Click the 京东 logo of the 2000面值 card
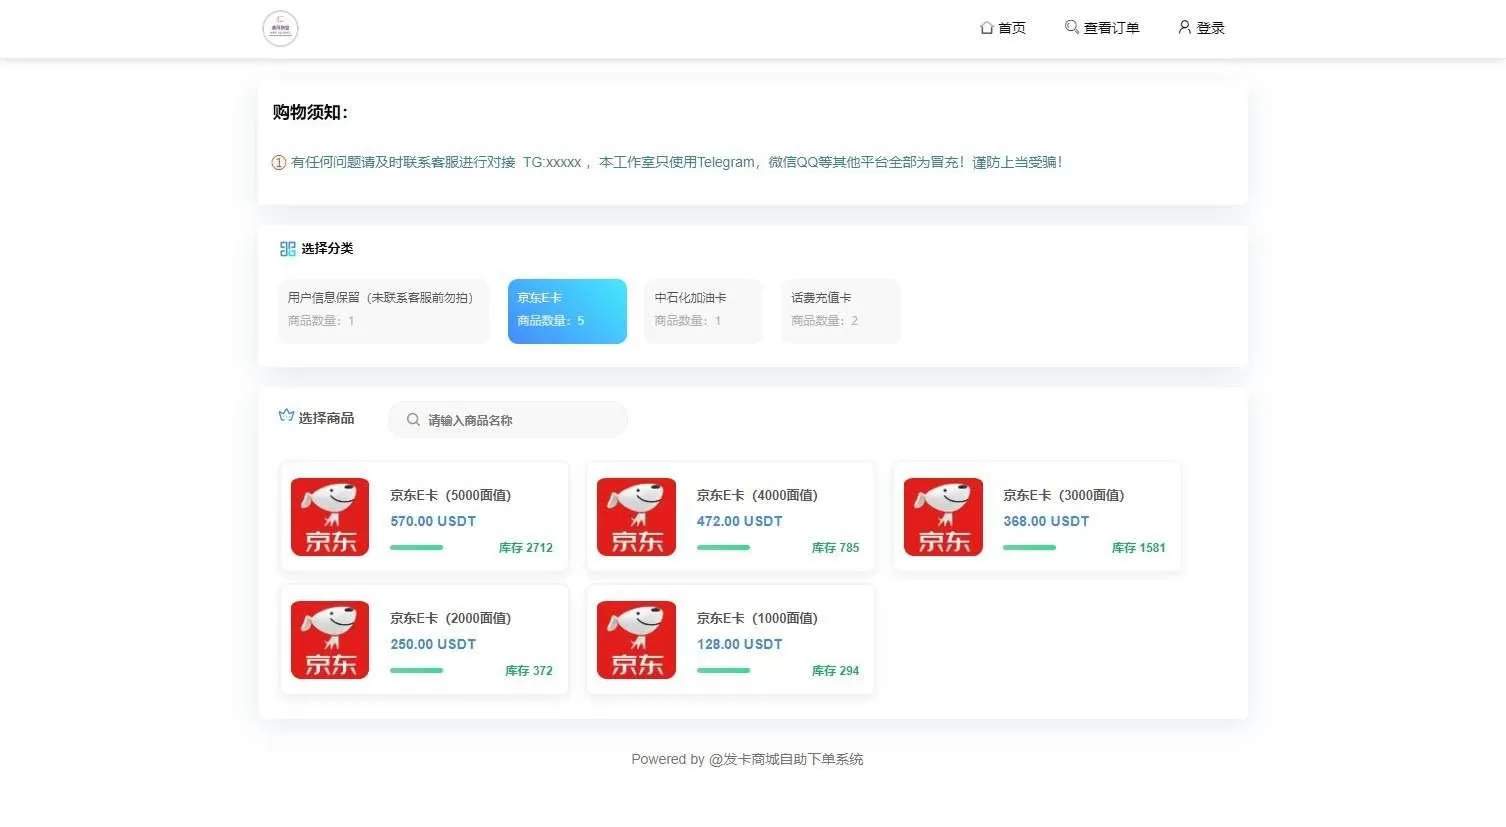The image size is (1506, 827). (x=330, y=640)
